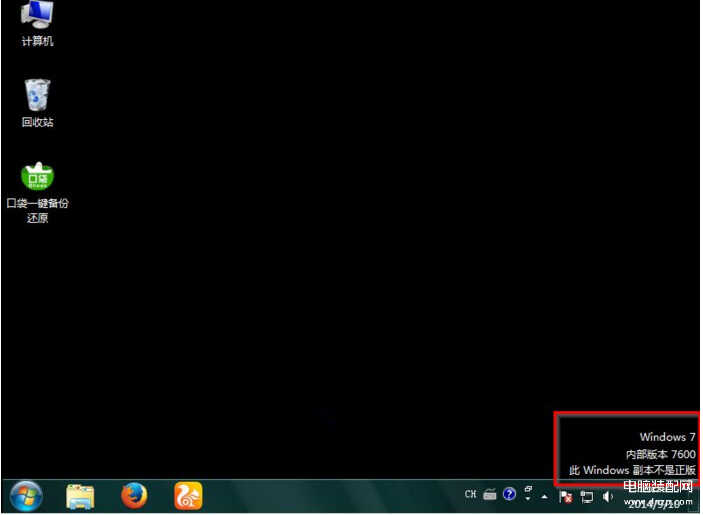Screen dimensions: 703x515
Task: Select the 口袋一键备份还原 desktop icon
Action: pyautogui.click(x=37, y=176)
